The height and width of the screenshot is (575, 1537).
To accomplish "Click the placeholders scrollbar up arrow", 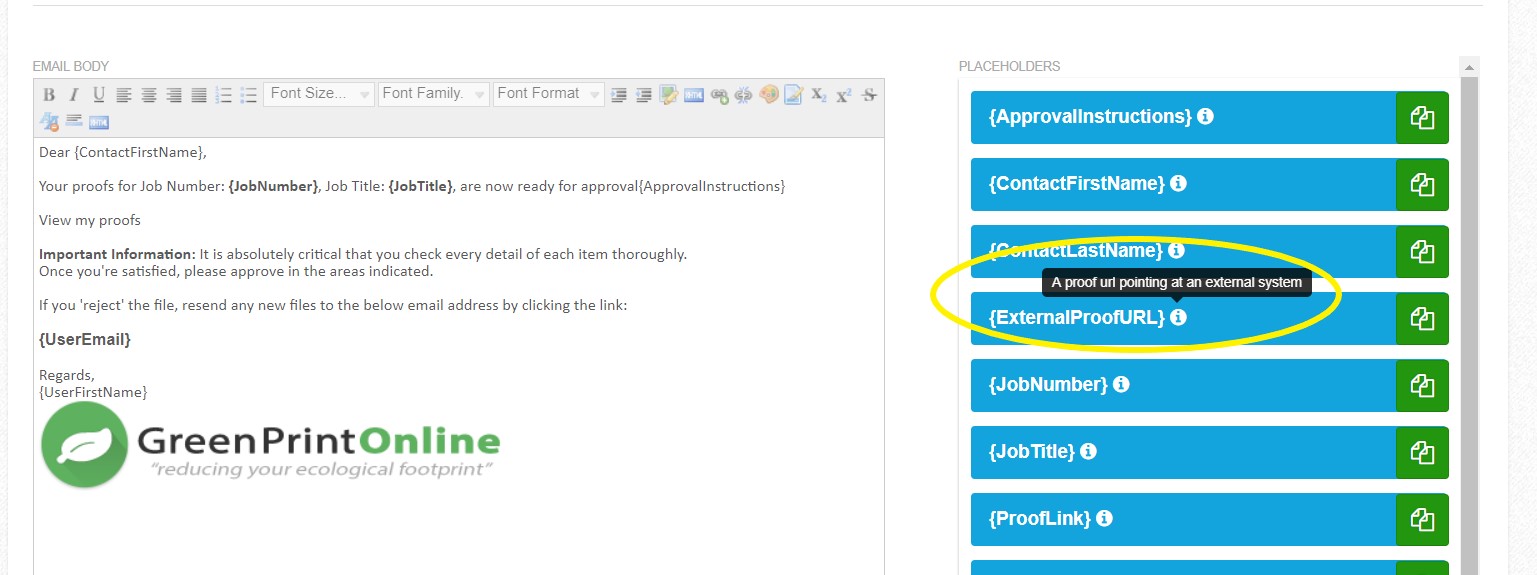I will tap(1469, 66).
